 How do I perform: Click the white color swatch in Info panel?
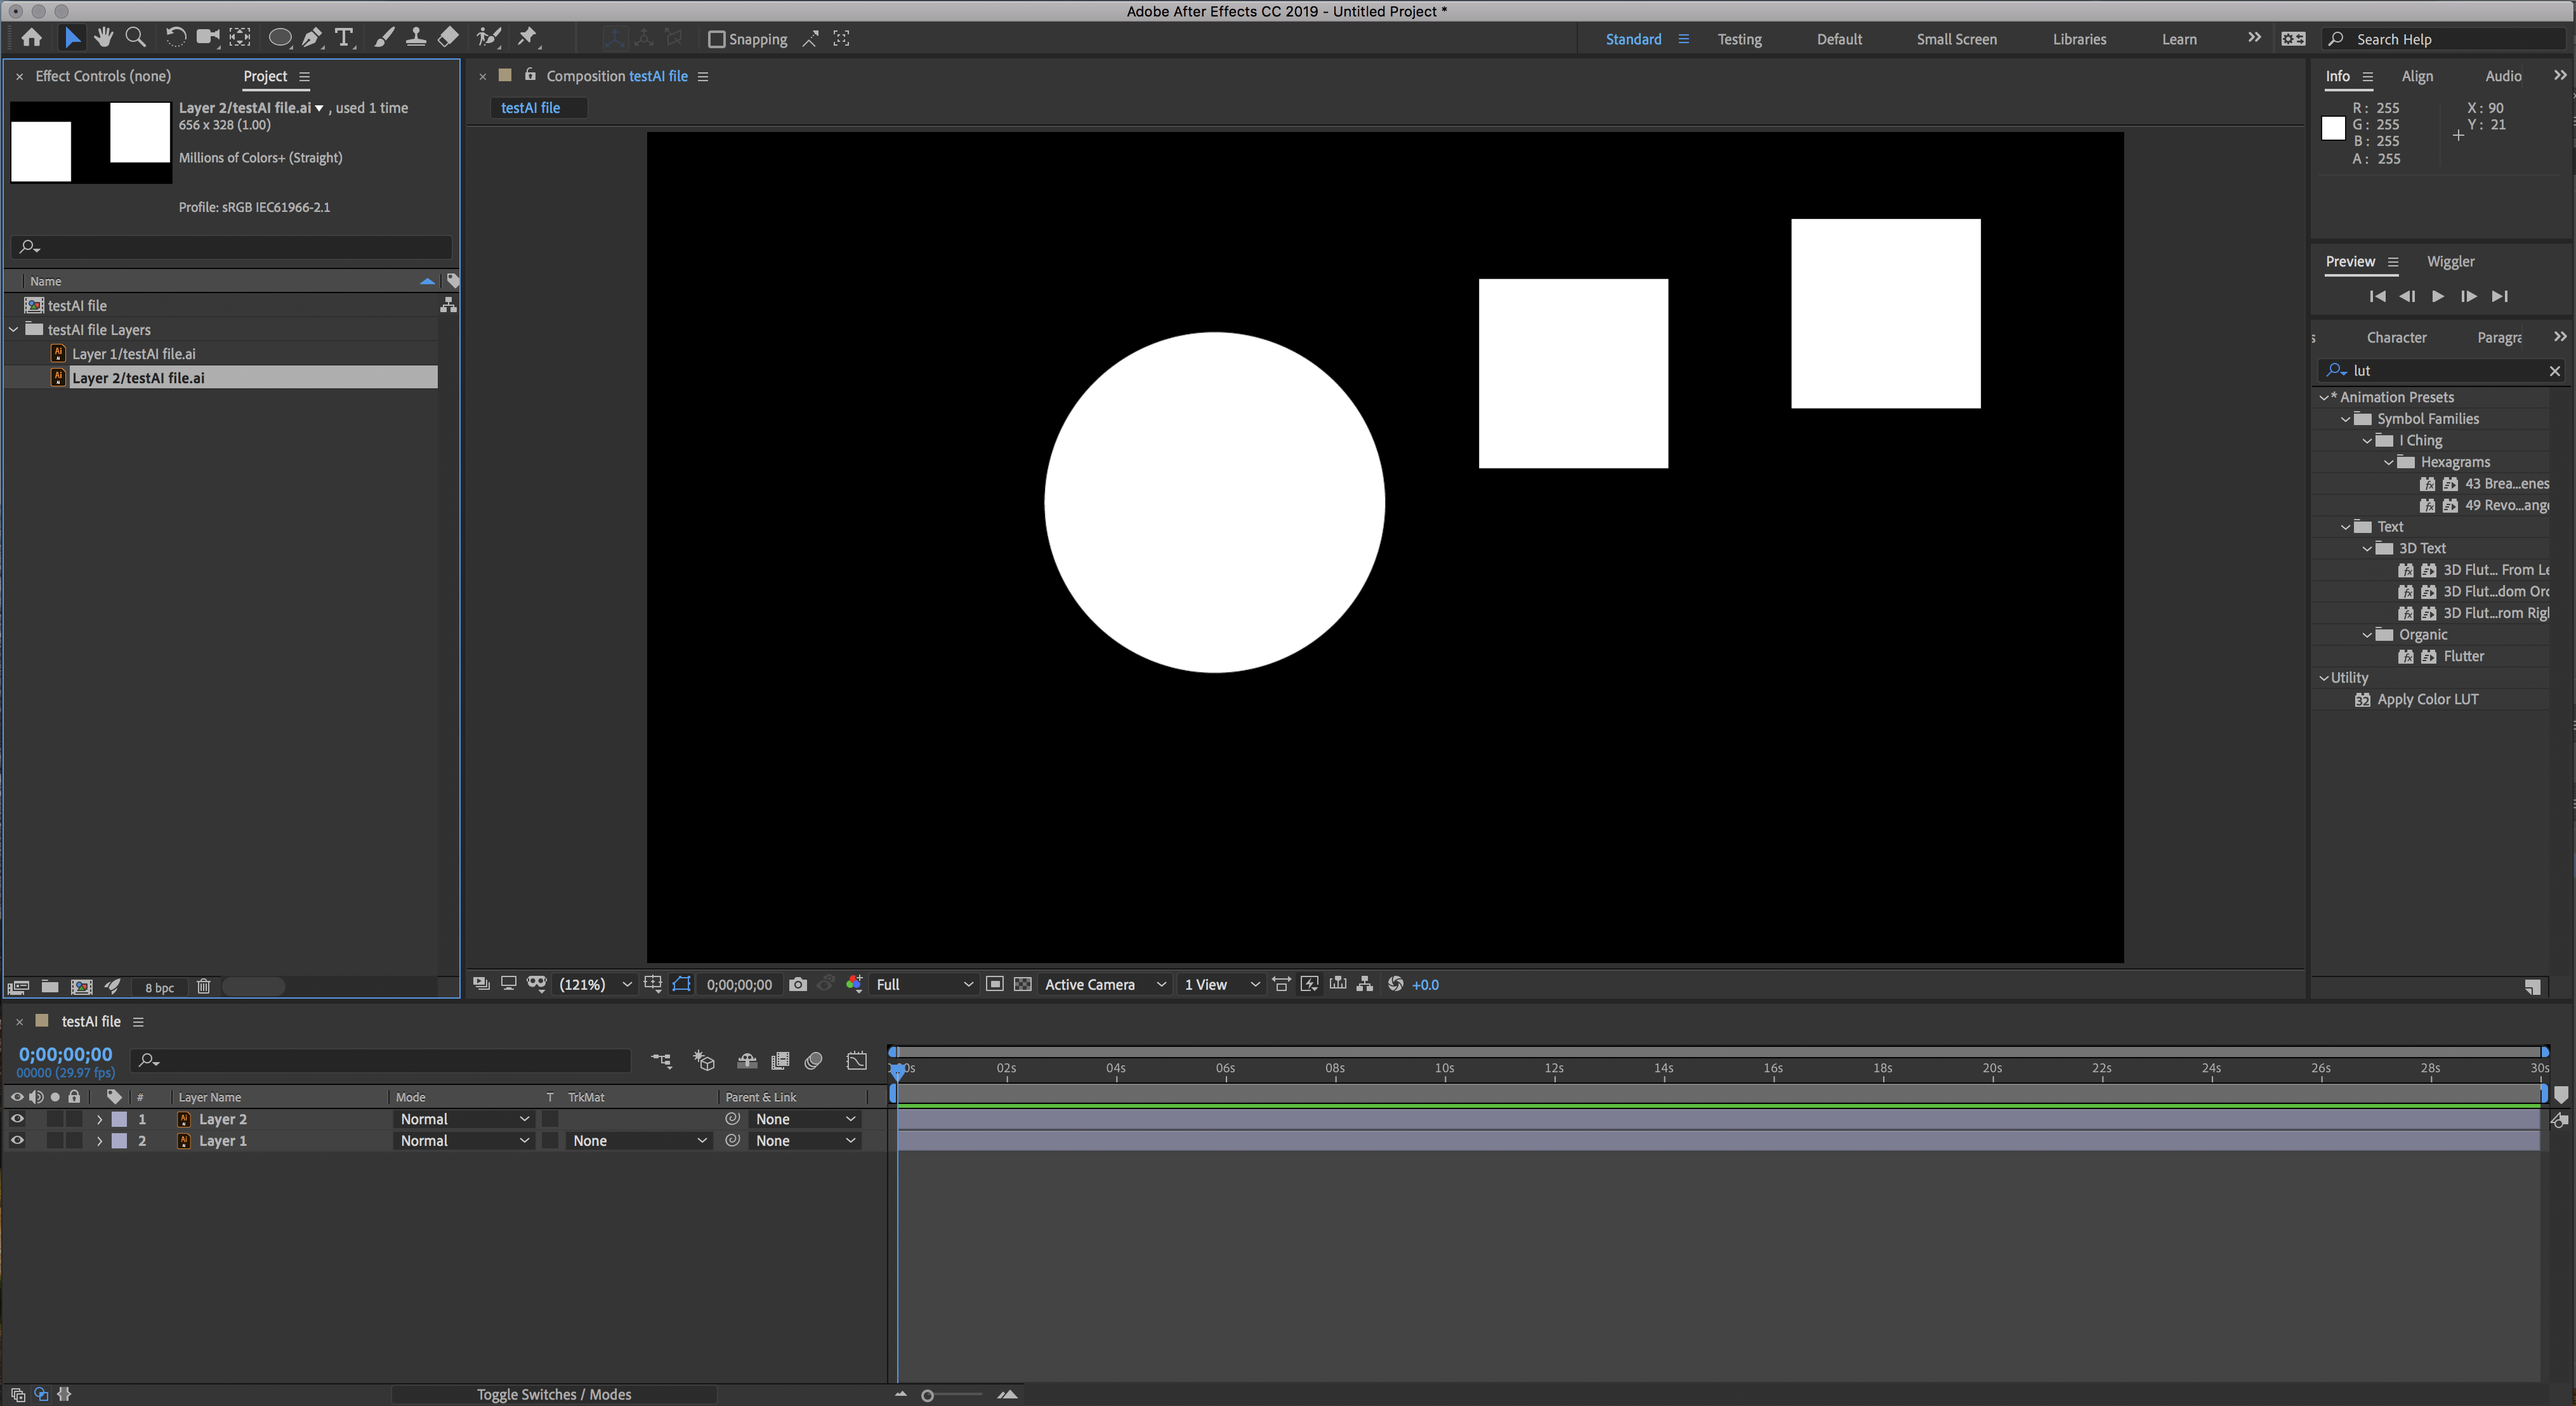click(2334, 128)
